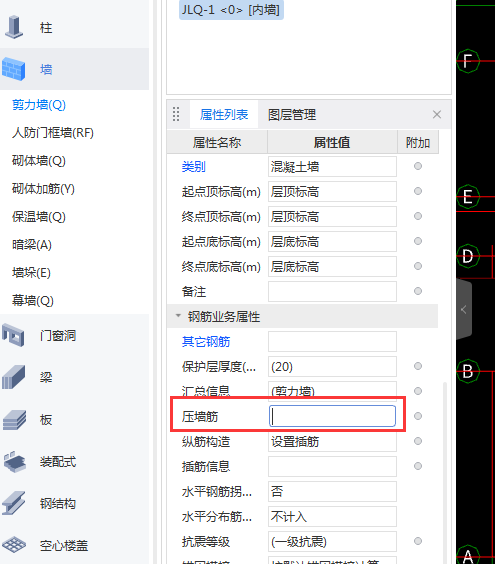
Task: Open the 类别 value 混凝土墙 field
Action: (332, 166)
